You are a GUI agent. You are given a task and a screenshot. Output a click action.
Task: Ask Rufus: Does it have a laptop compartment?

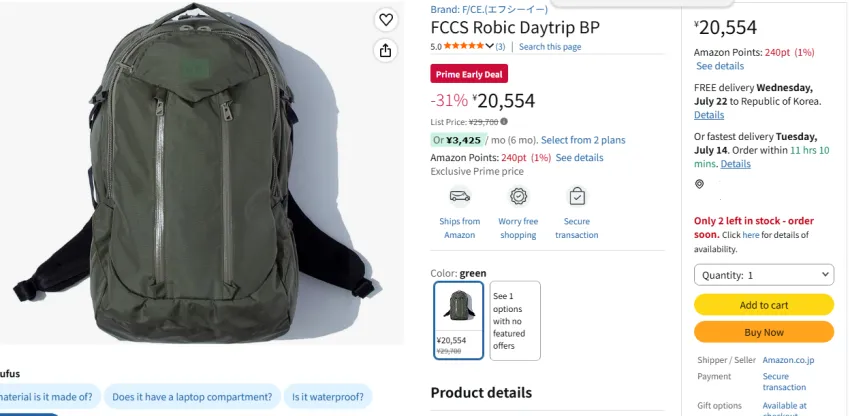(x=192, y=396)
